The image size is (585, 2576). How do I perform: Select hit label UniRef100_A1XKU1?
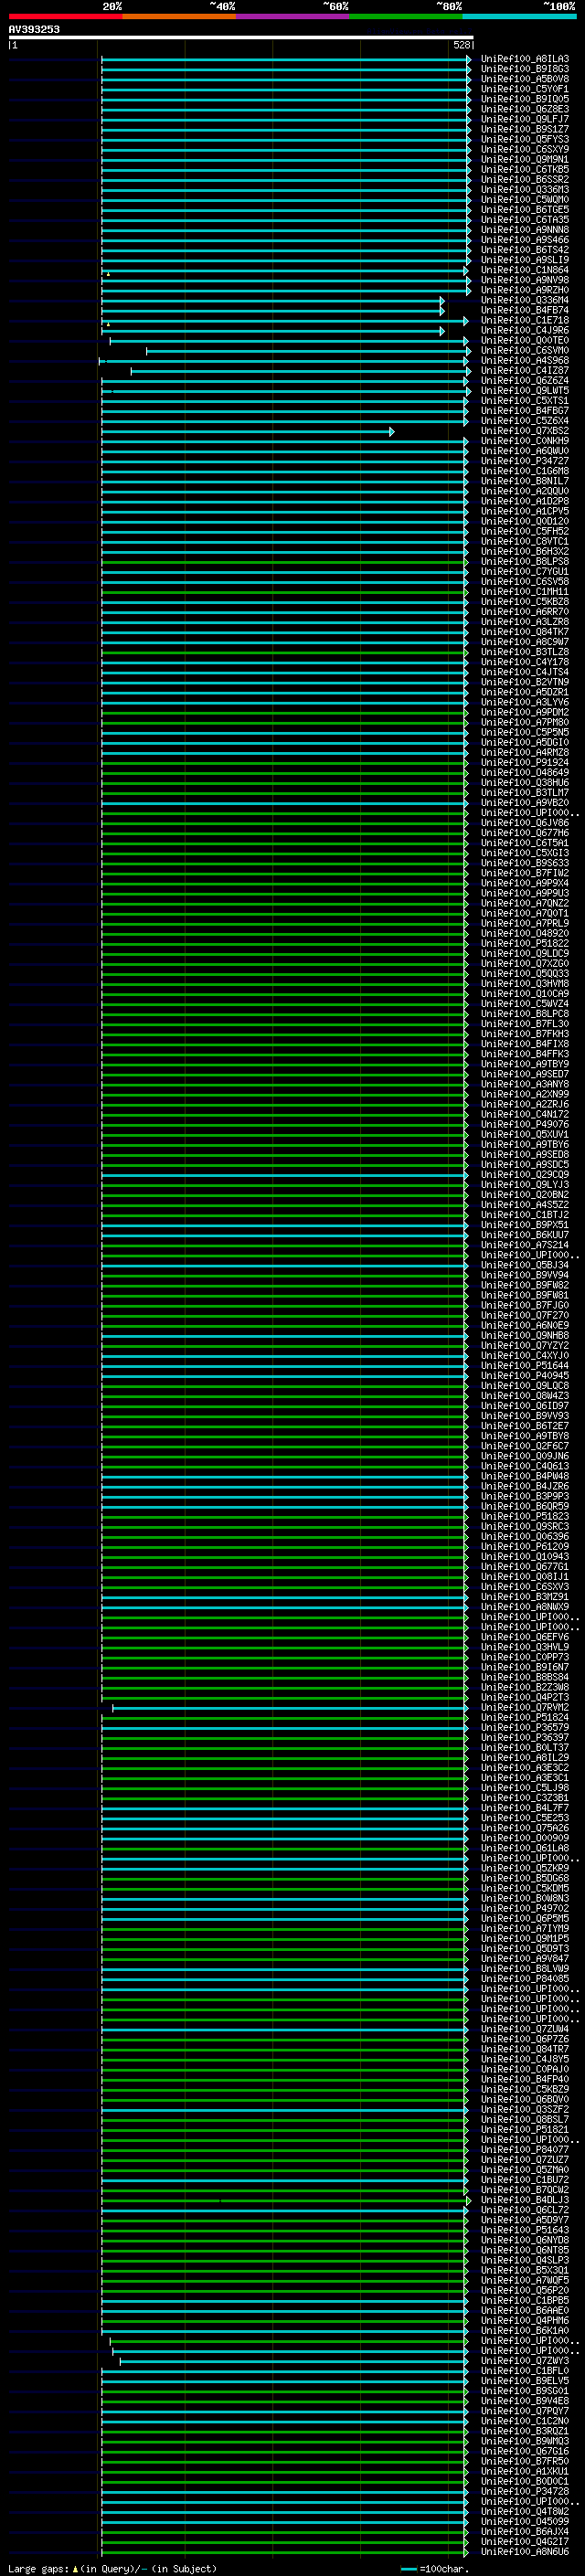(525, 2471)
